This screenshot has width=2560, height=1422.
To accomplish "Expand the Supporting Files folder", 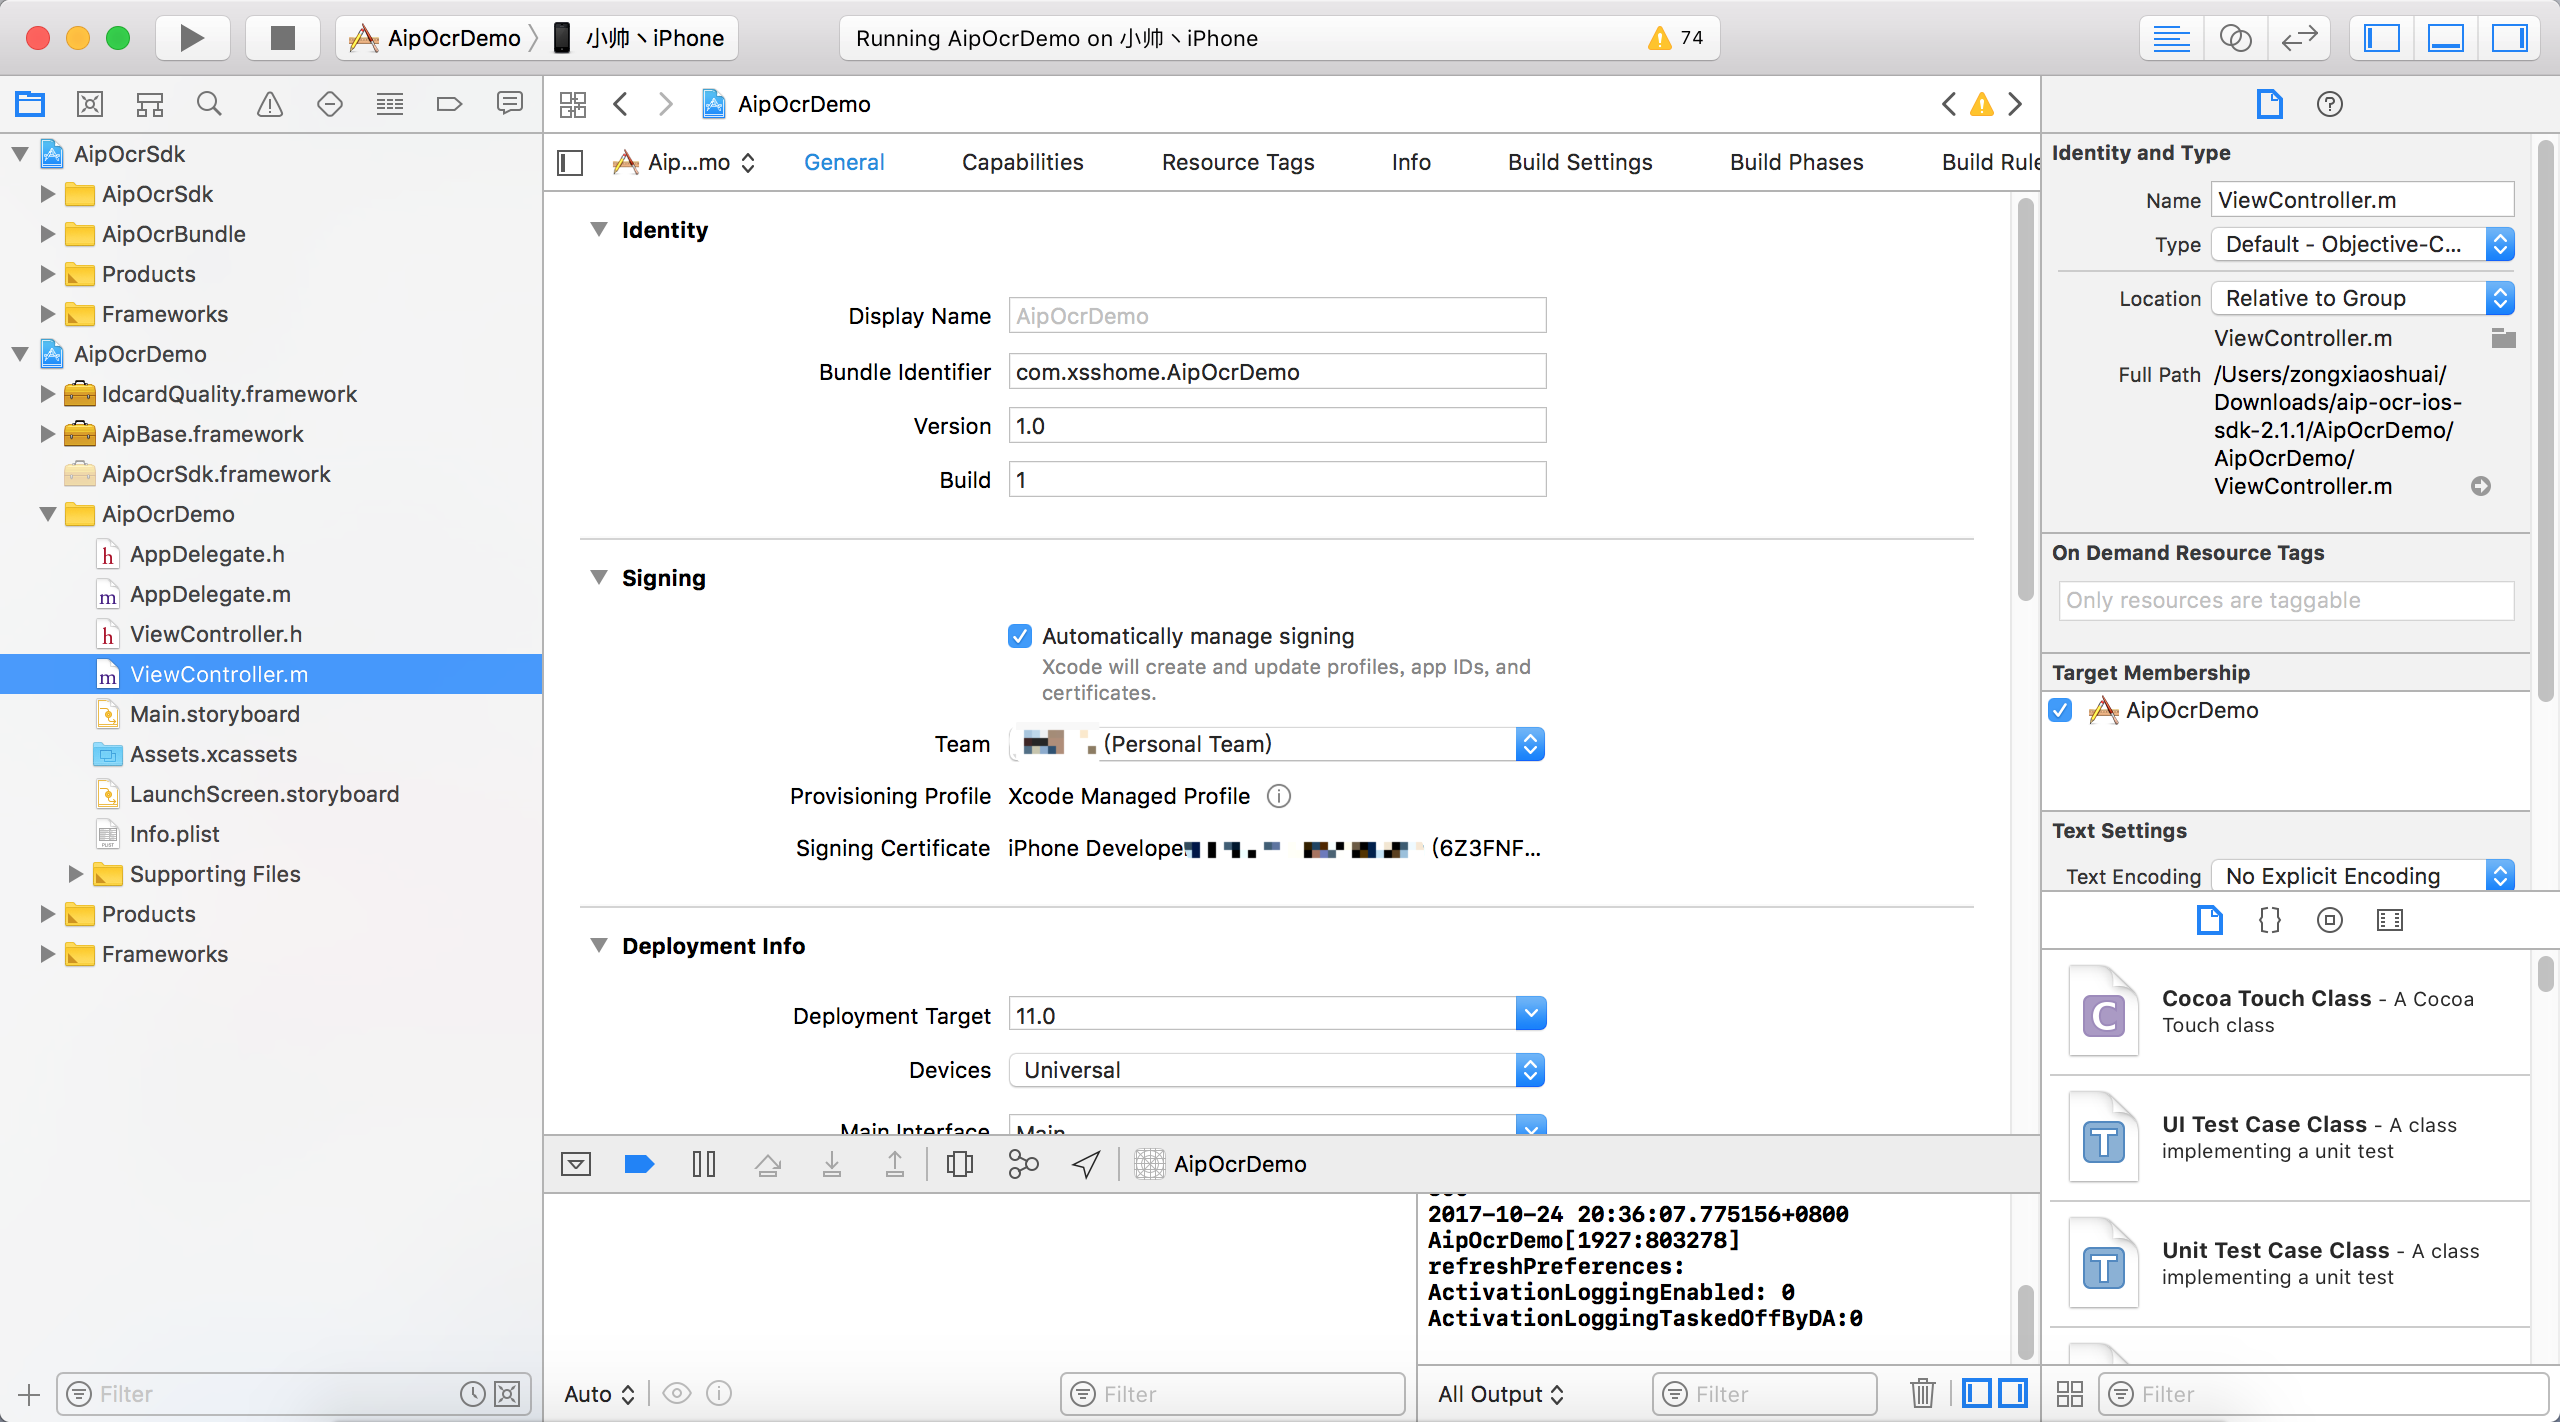I will pos(75,874).
